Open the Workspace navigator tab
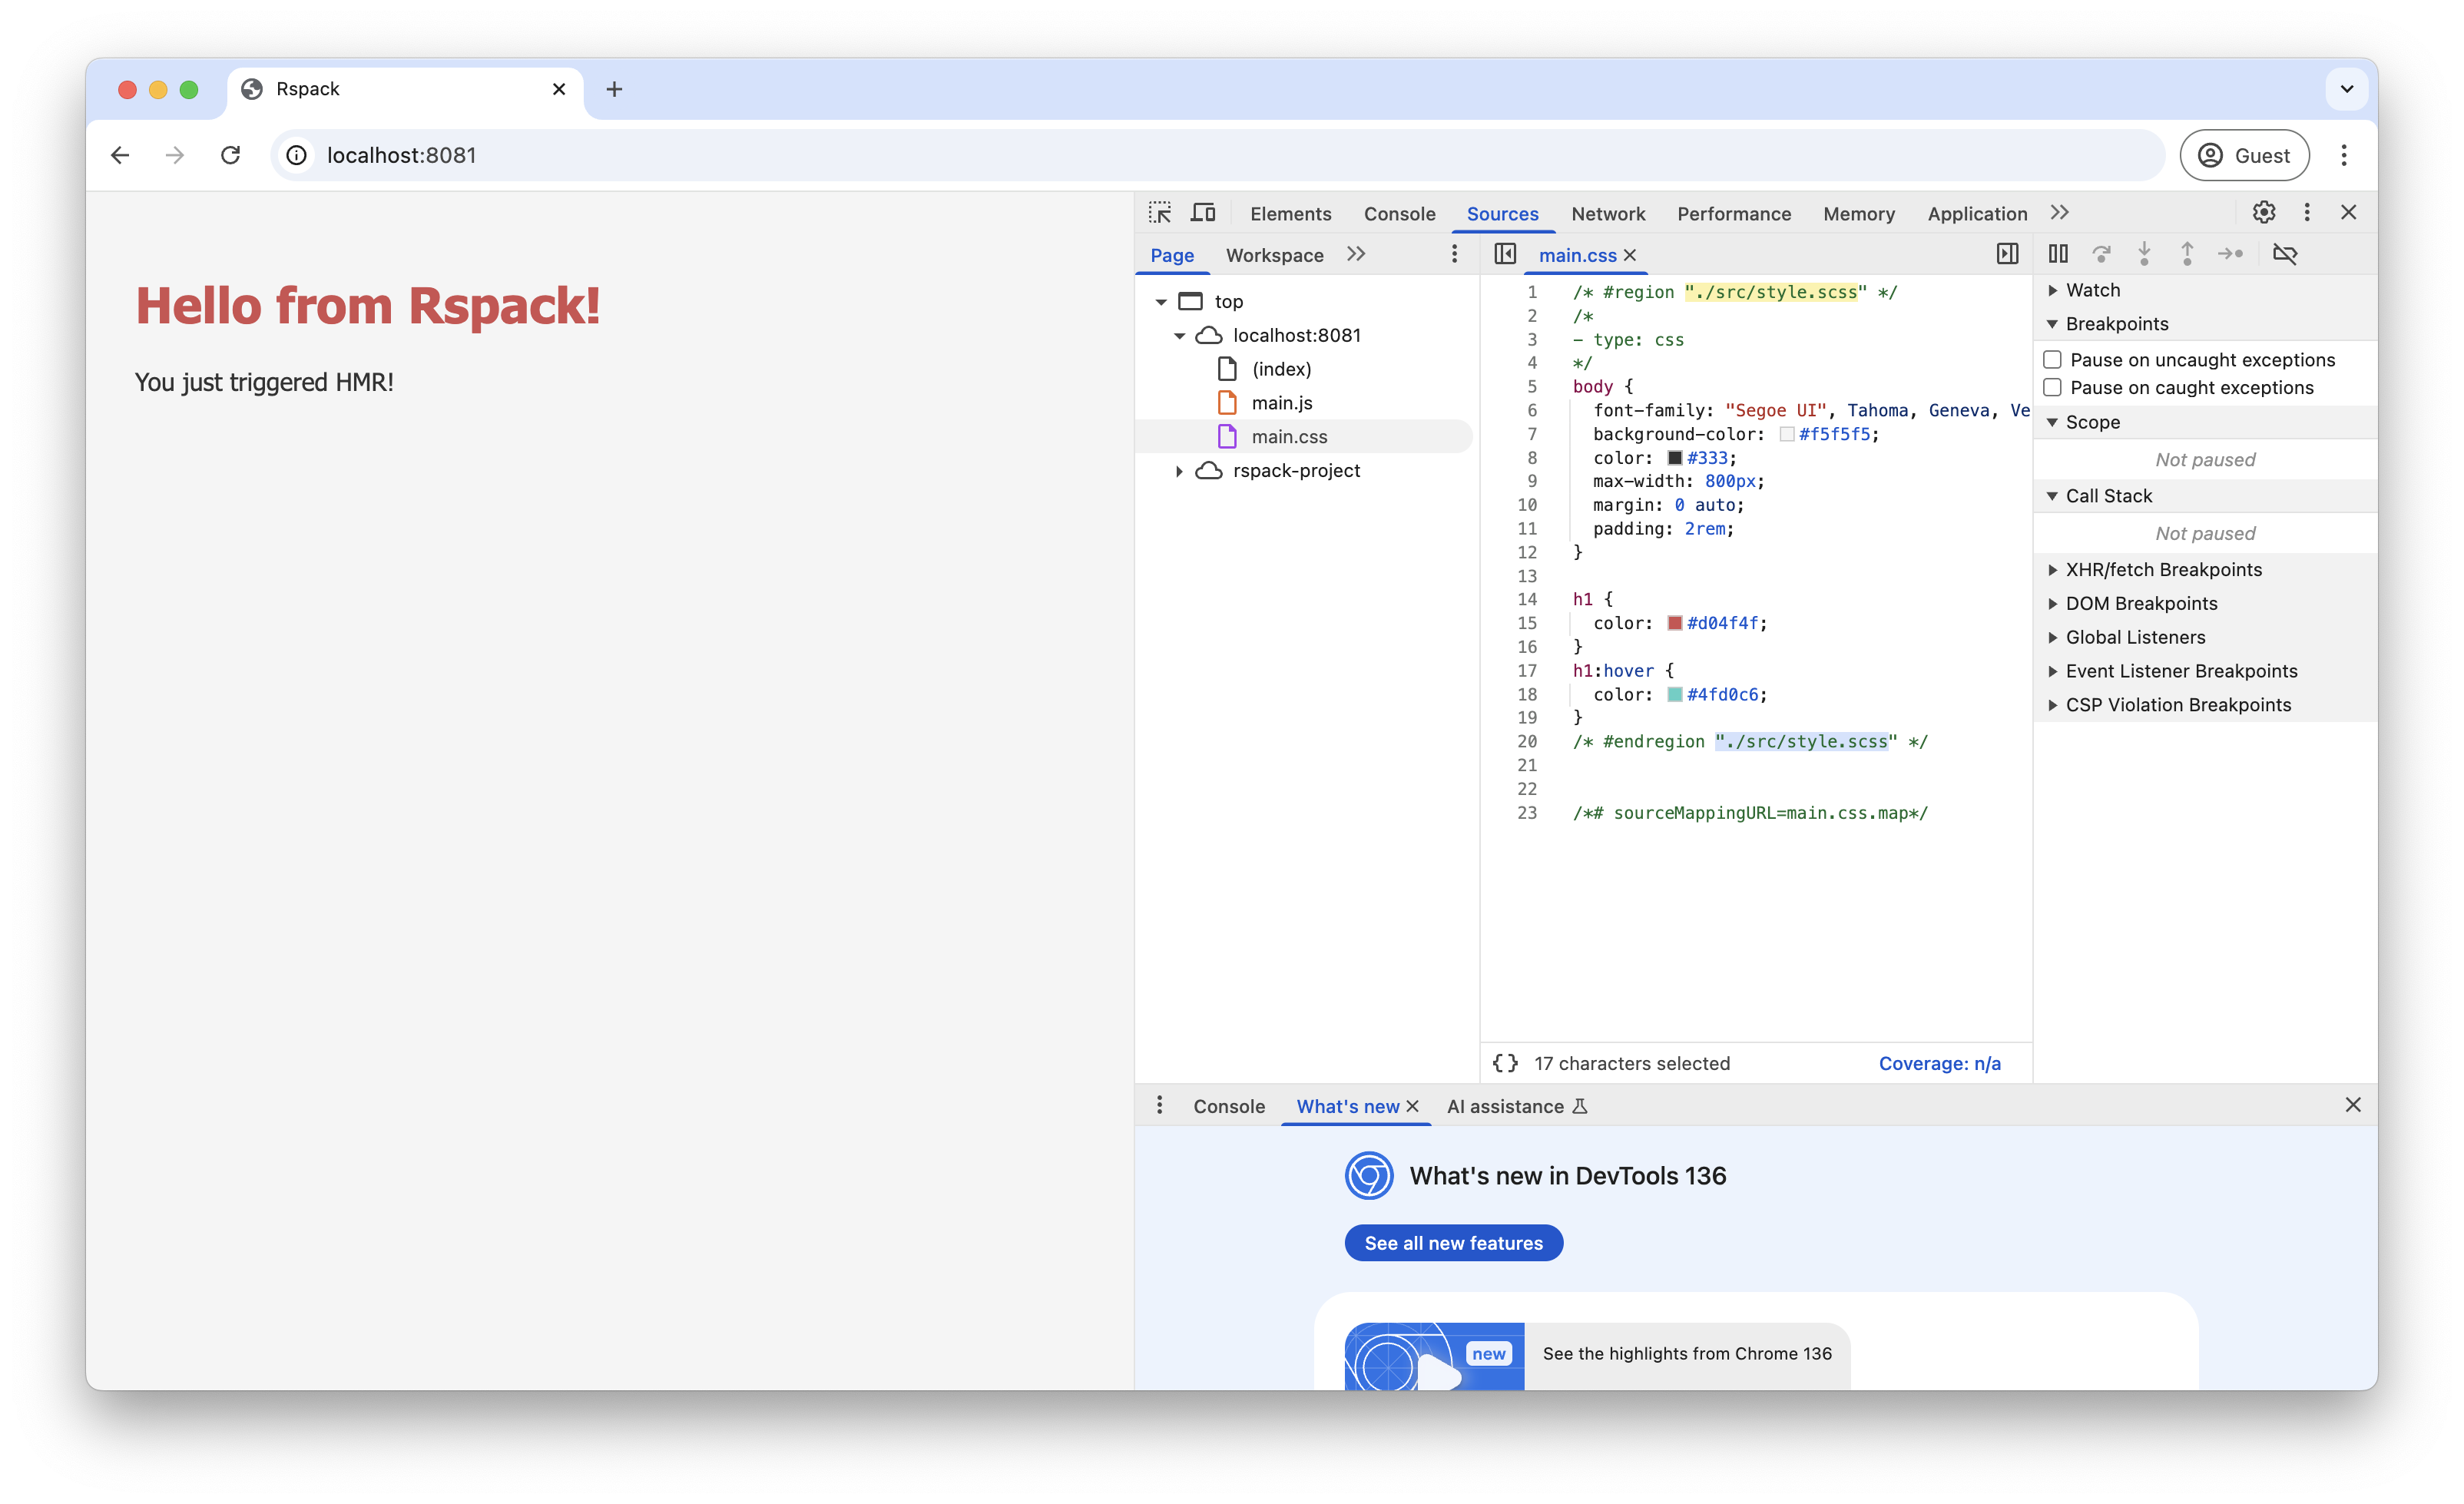The height and width of the screenshot is (1504, 2464). 1274,255
